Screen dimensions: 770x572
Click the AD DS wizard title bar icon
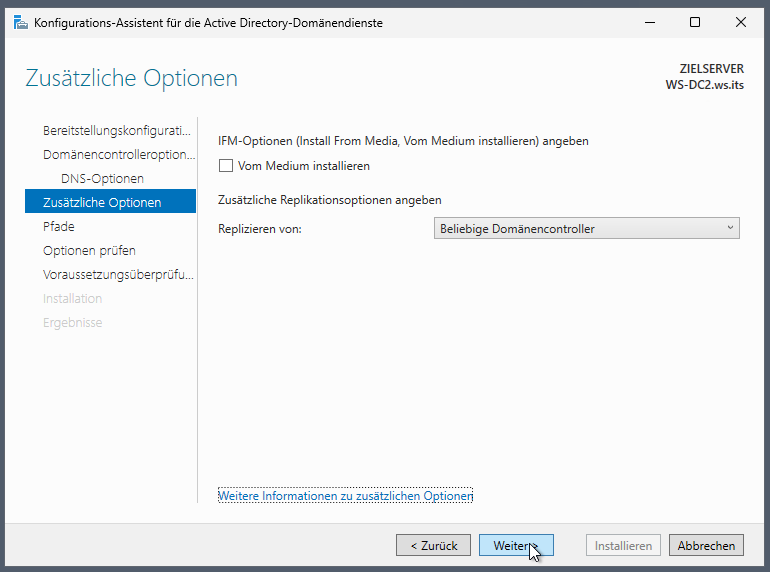point(20,23)
